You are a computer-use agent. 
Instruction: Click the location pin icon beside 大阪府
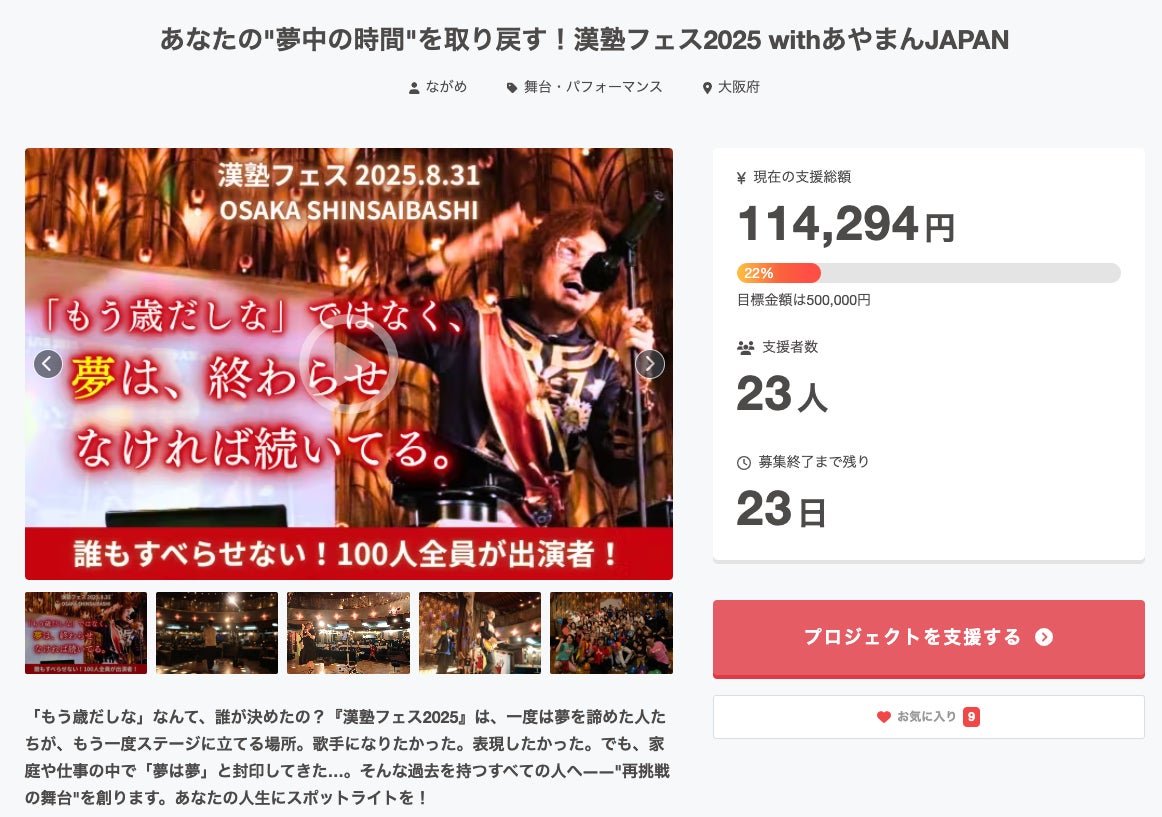(x=707, y=87)
